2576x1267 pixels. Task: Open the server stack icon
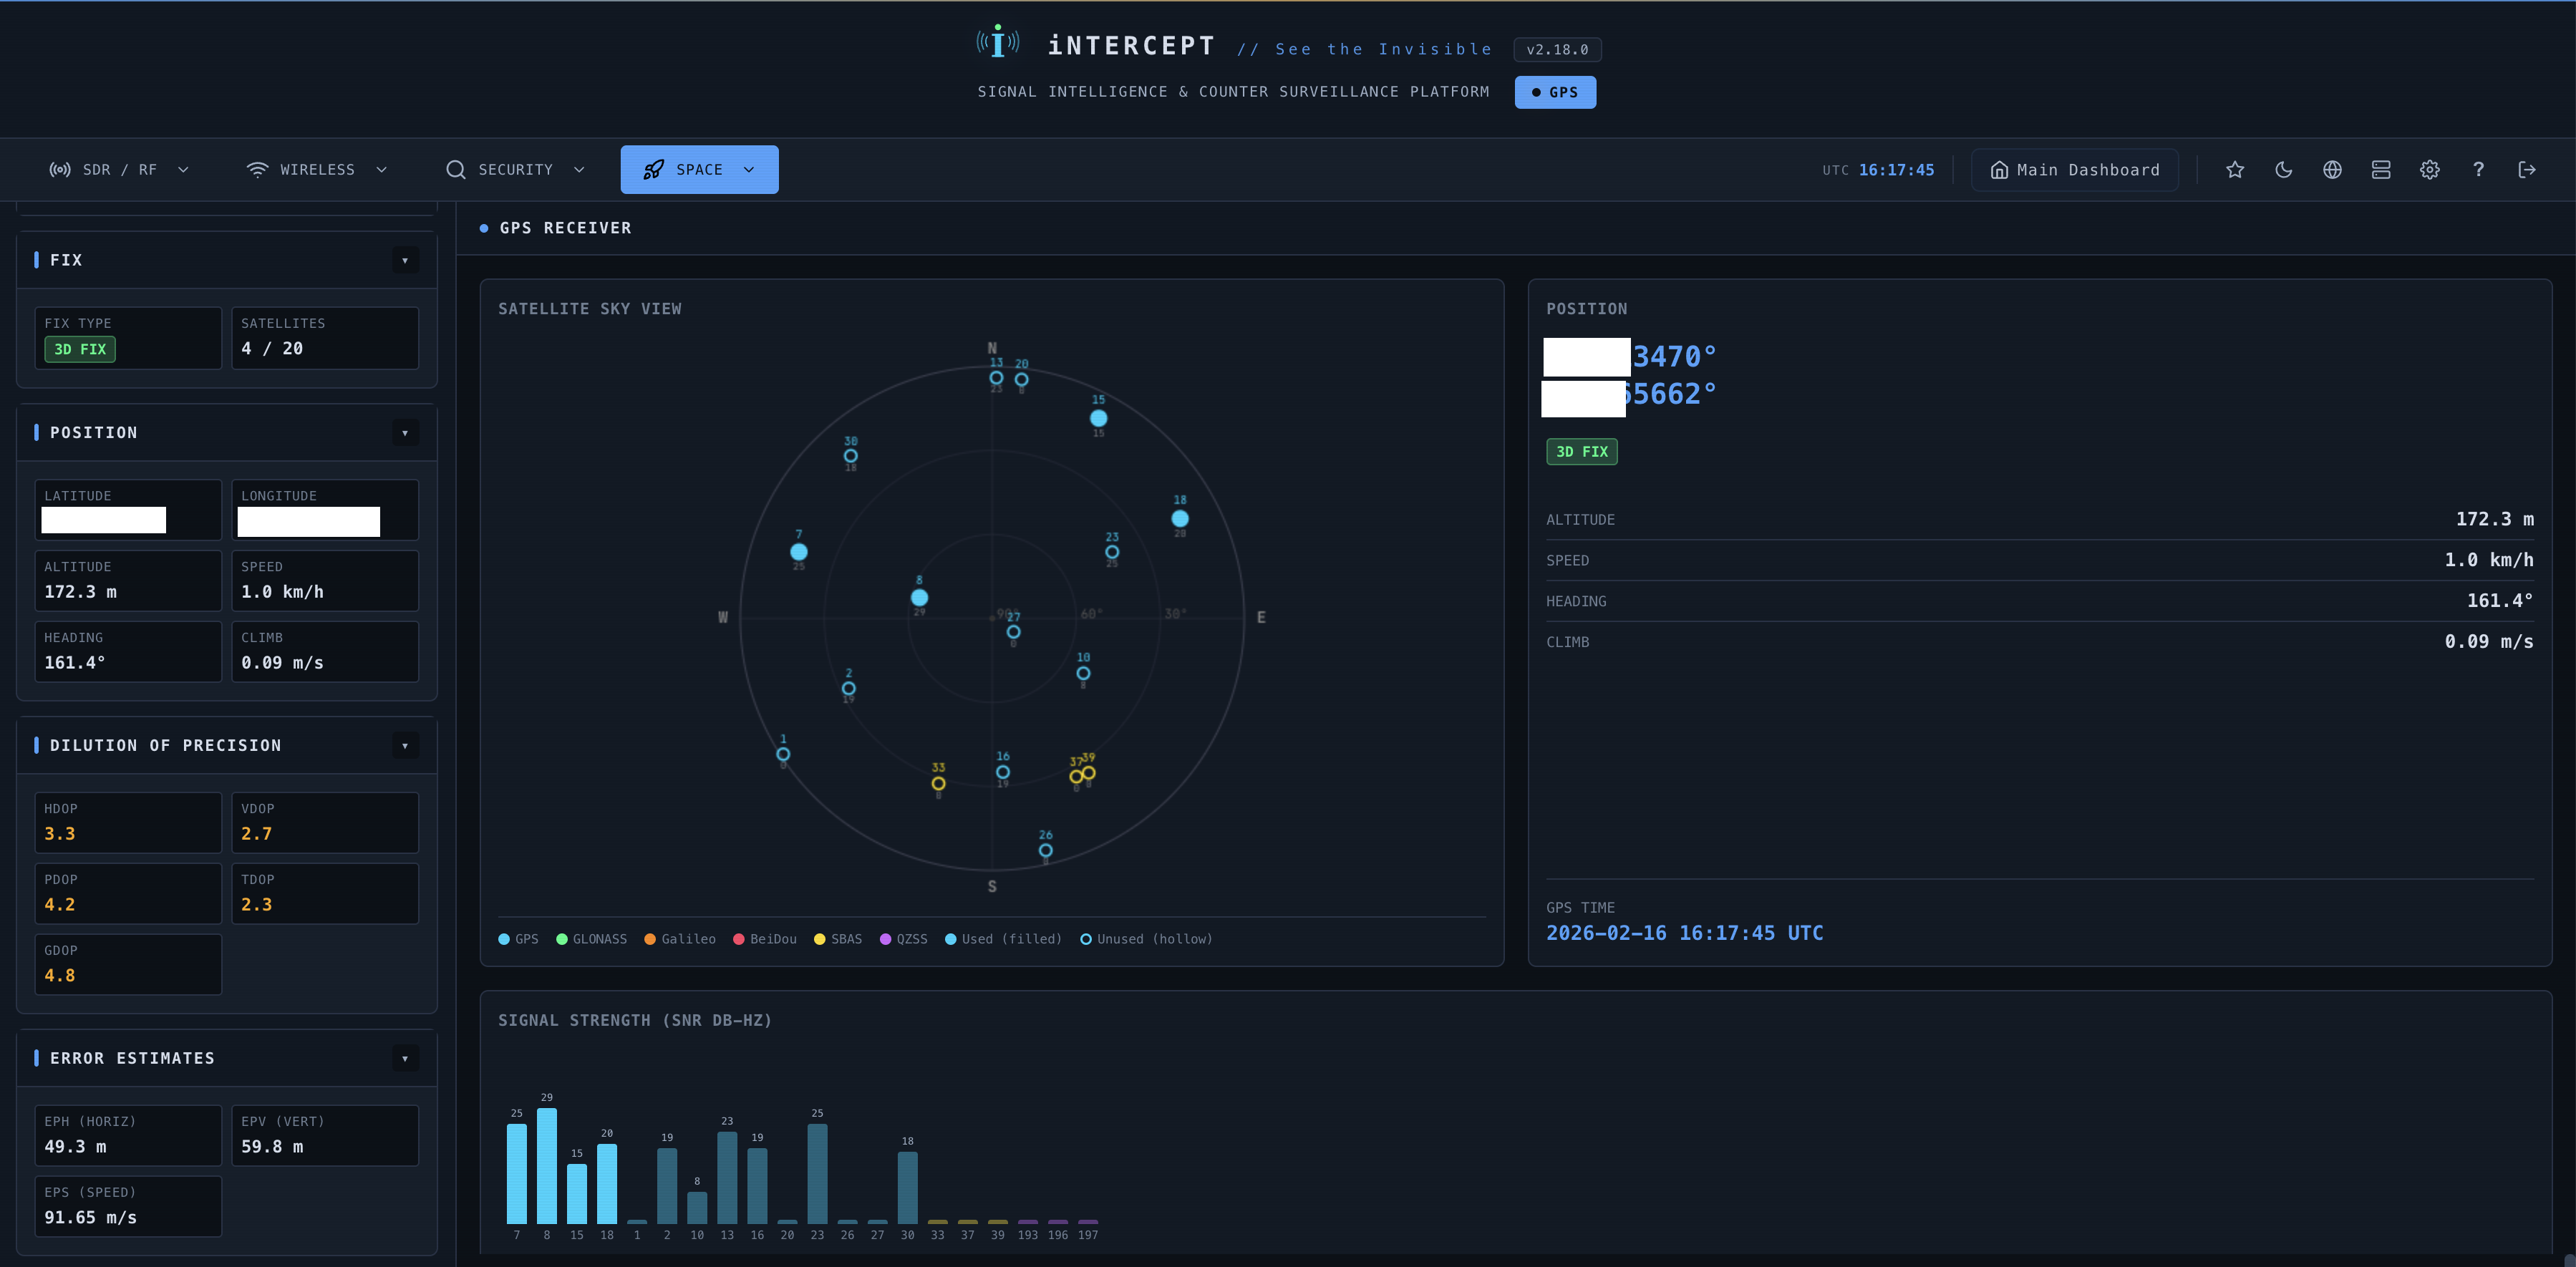coord(2381,170)
